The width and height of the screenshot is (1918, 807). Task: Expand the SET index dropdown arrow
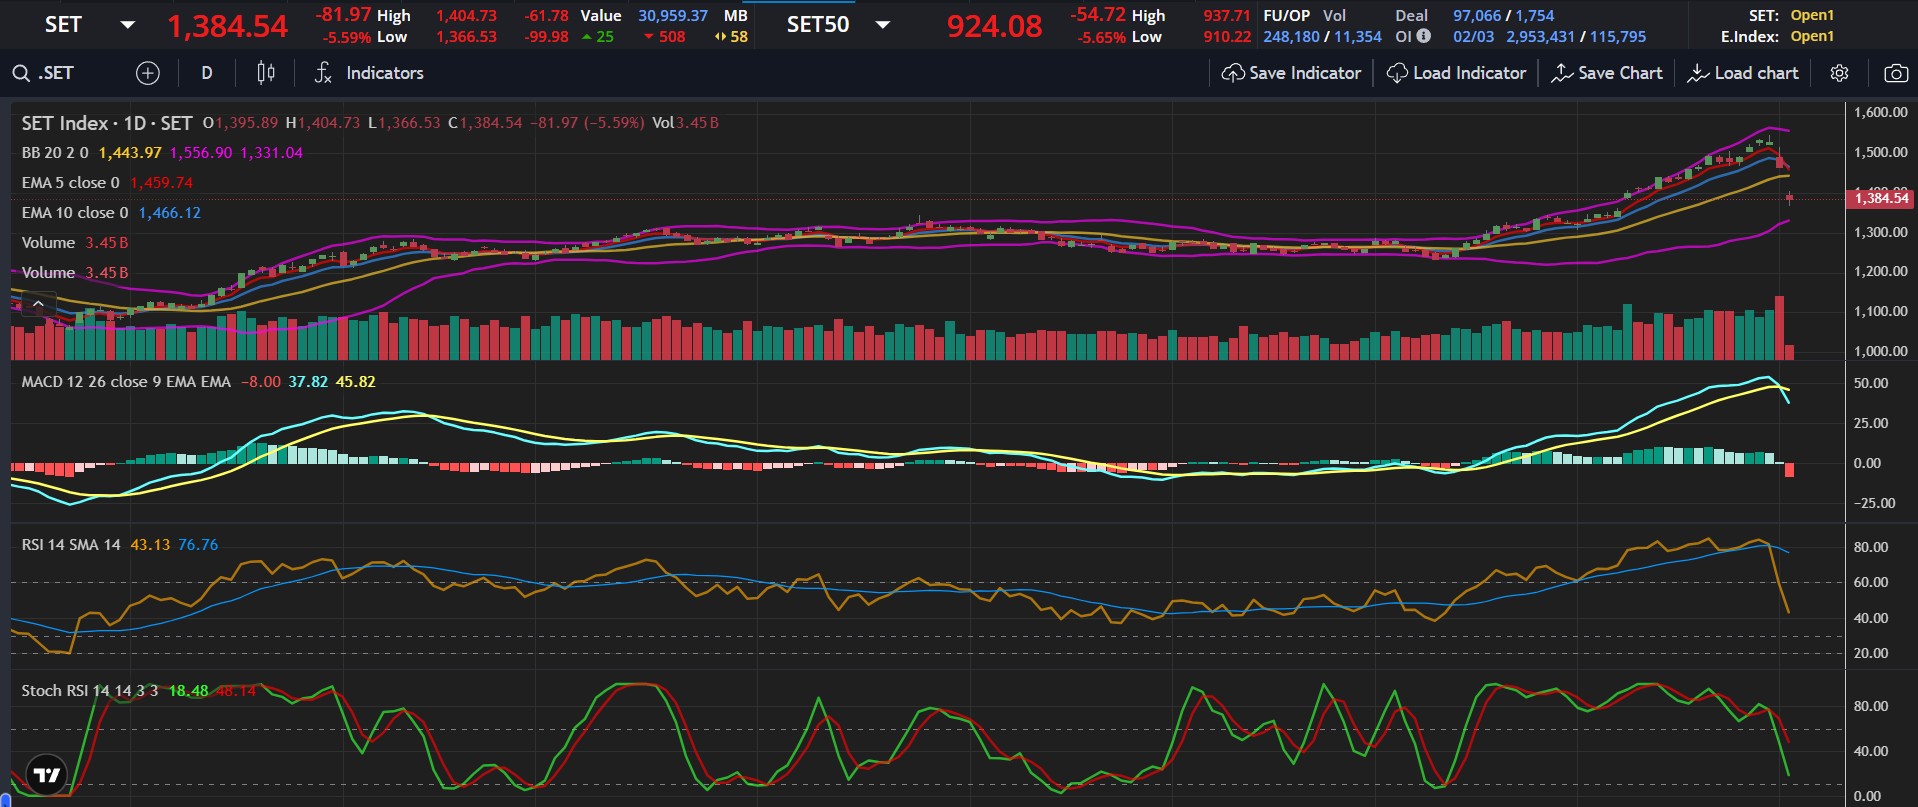(x=127, y=25)
